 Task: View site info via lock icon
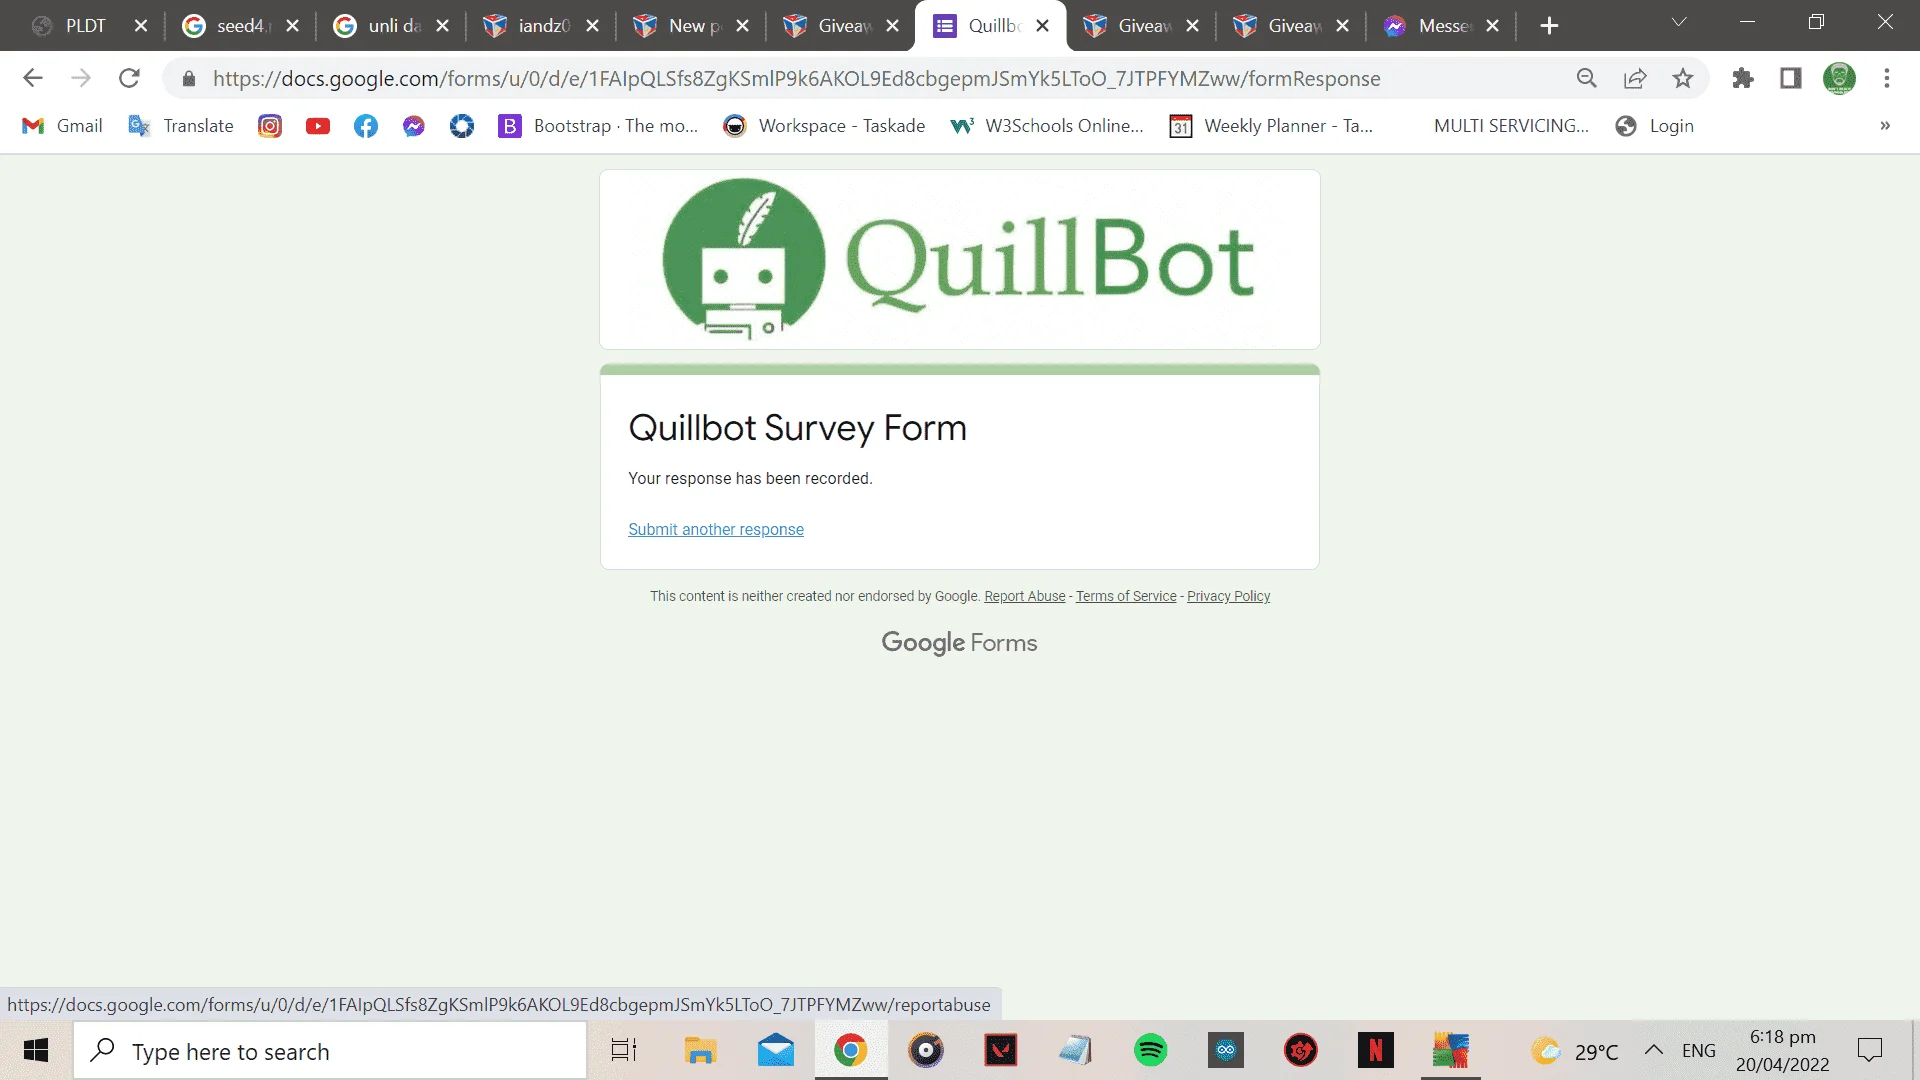(189, 78)
